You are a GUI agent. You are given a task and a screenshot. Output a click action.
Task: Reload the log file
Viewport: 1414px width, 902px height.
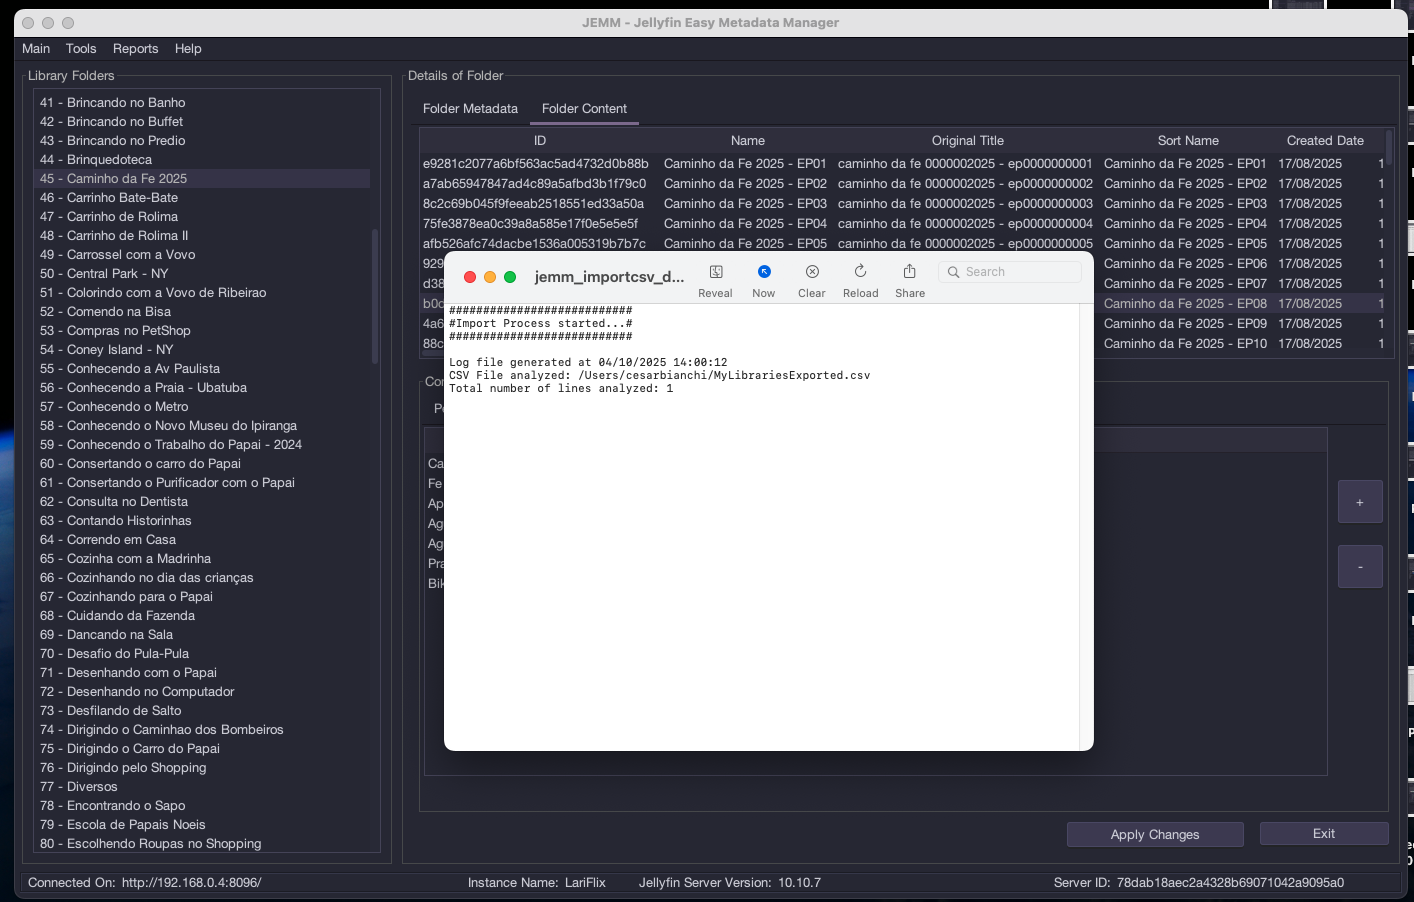pos(860,272)
